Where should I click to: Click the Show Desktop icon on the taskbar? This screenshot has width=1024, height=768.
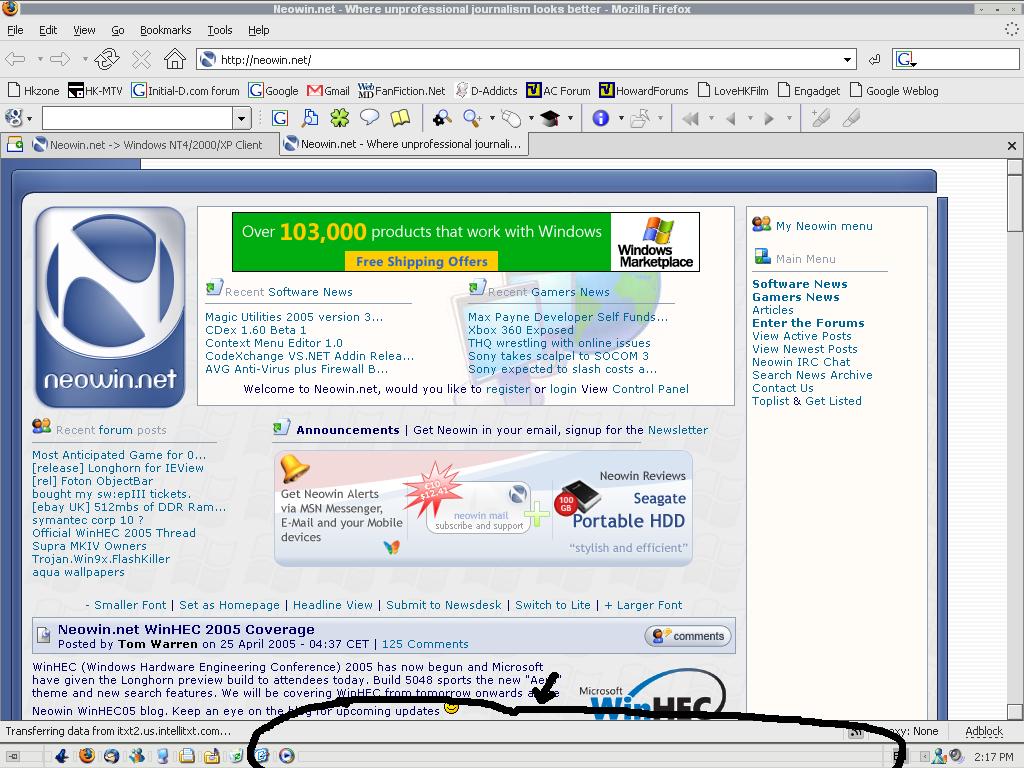(15, 756)
